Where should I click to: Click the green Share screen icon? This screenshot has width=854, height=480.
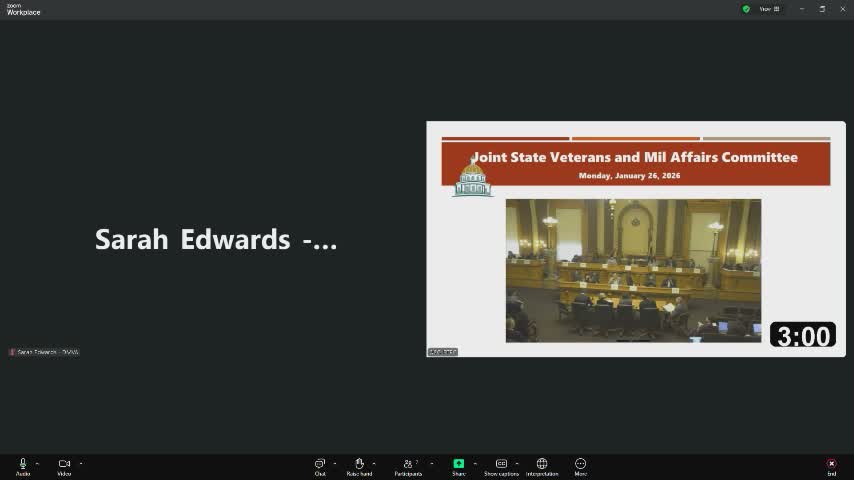[458, 464]
